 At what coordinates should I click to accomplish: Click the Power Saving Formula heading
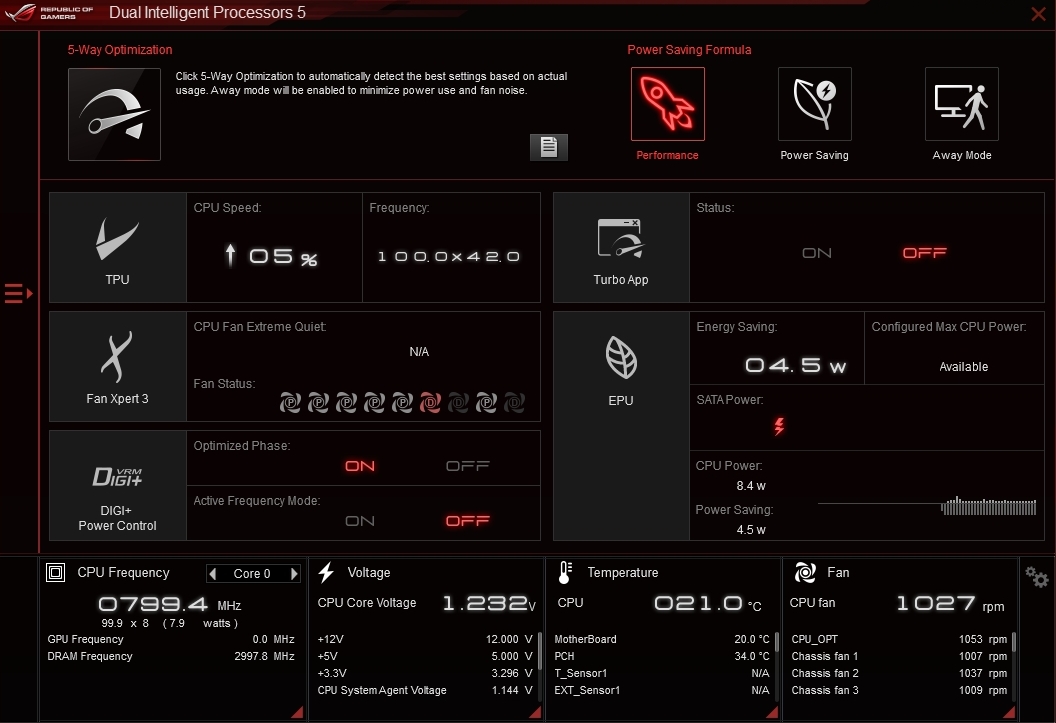[689, 50]
